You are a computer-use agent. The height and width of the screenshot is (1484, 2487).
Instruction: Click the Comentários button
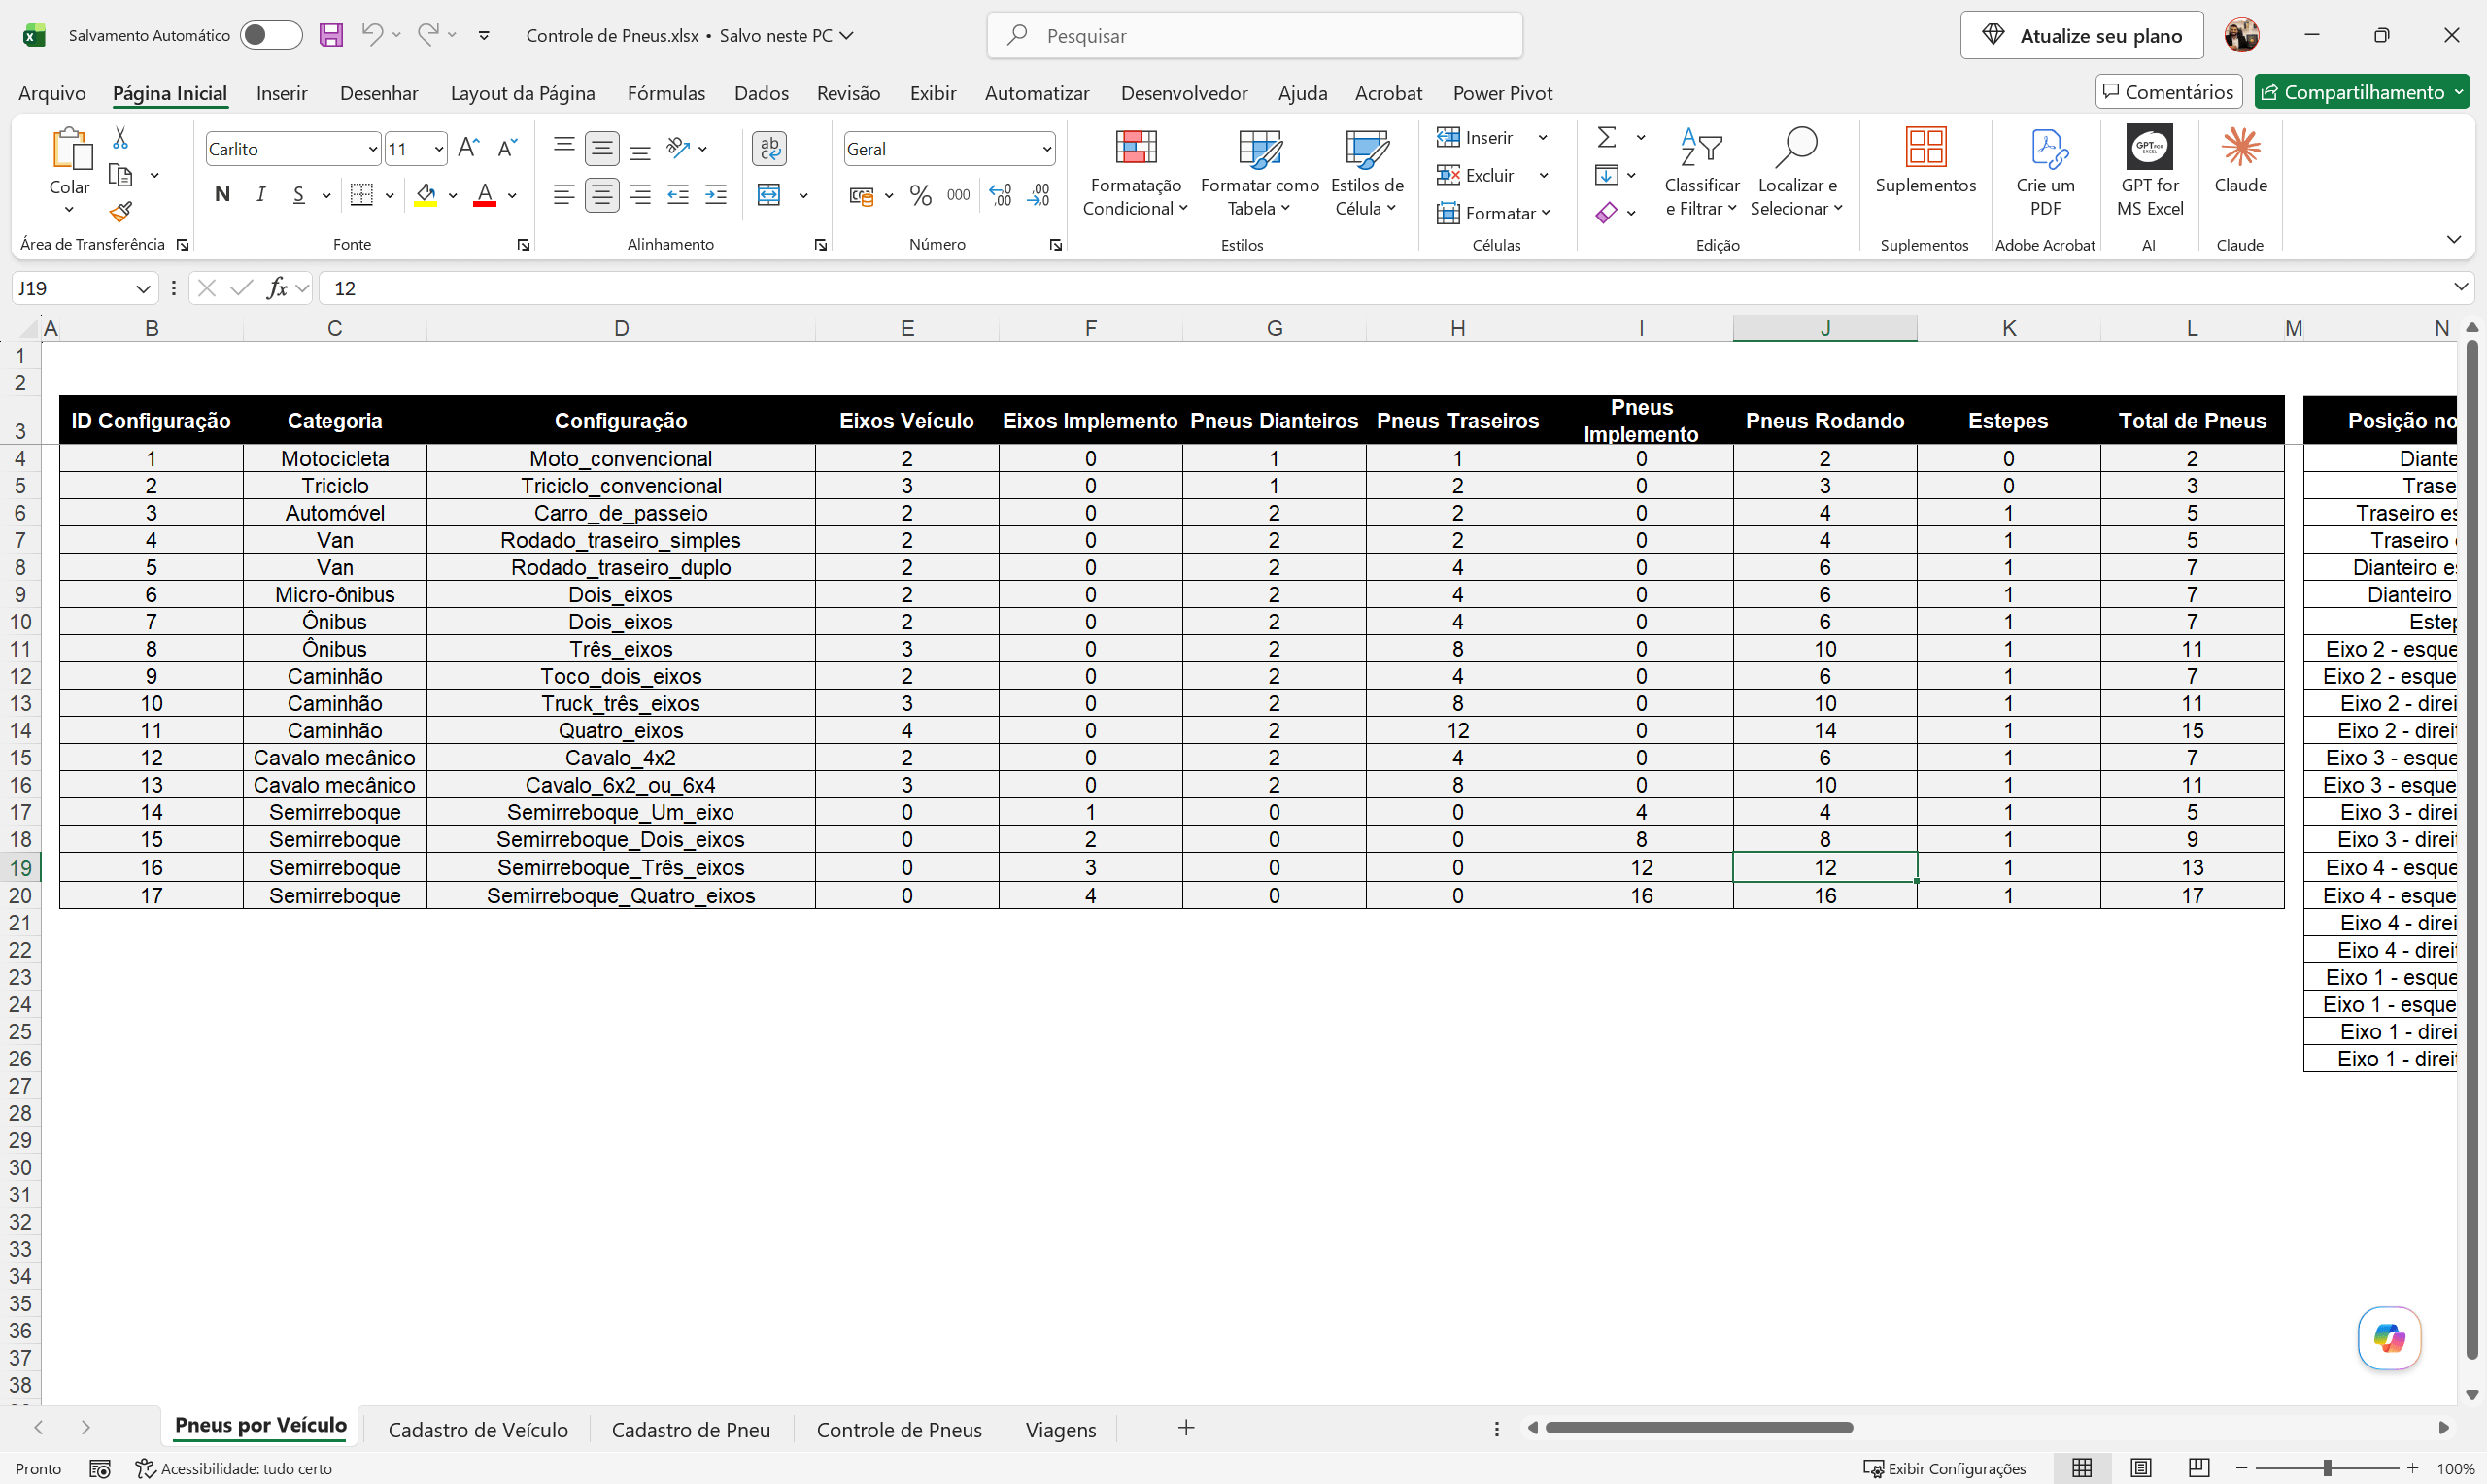2168,92
